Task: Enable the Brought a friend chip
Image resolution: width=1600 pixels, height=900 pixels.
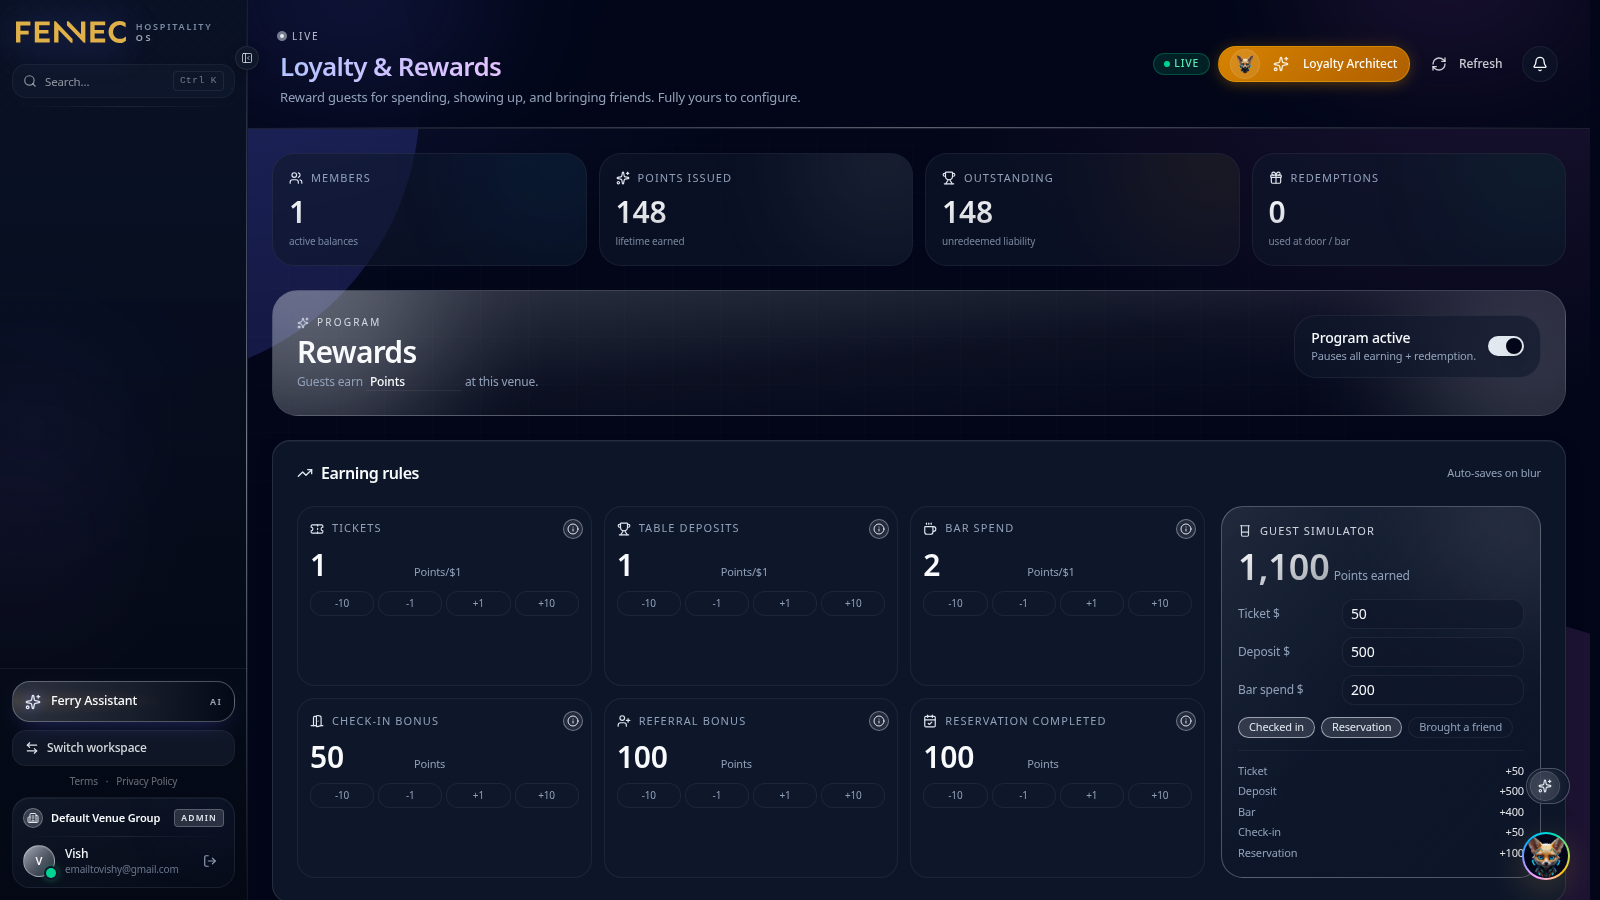Action: [x=1460, y=727]
